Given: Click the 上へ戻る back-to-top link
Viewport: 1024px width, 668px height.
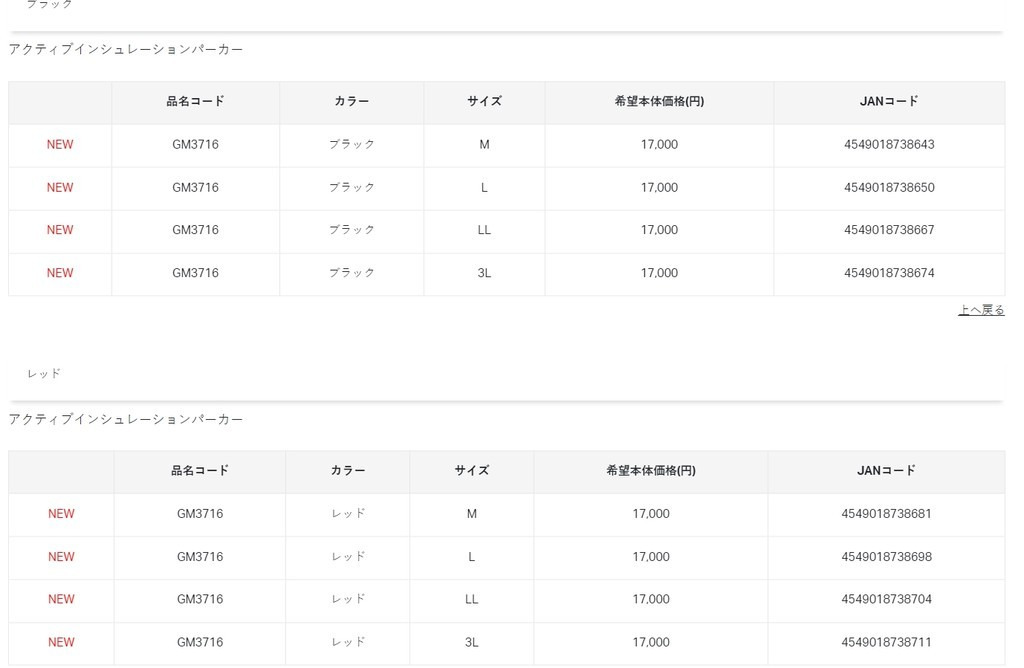Looking at the screenshot, I should pyautogui.click(x=981, y=310).
